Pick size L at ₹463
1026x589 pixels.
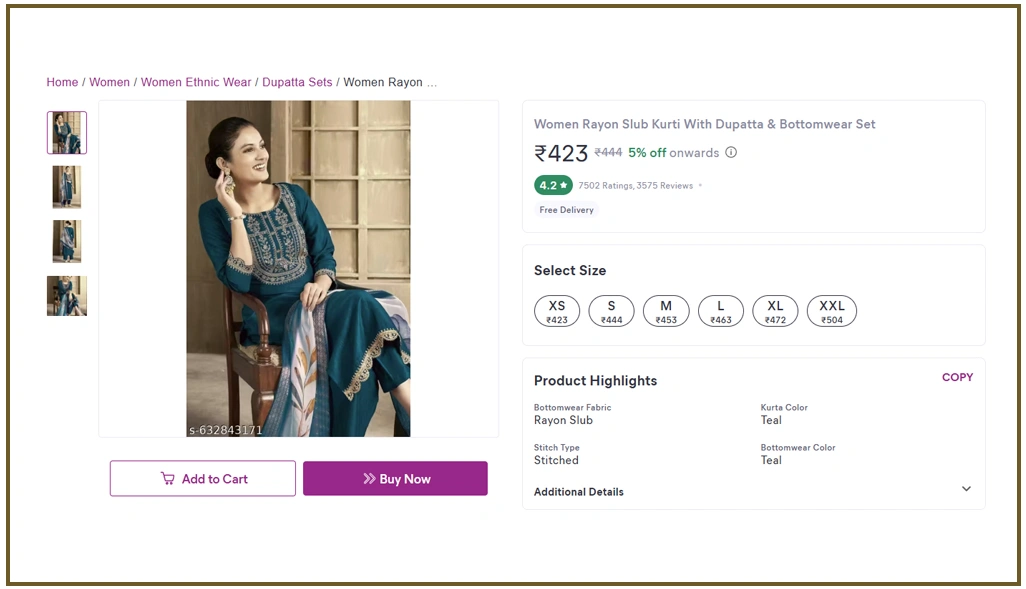(721, 311)
